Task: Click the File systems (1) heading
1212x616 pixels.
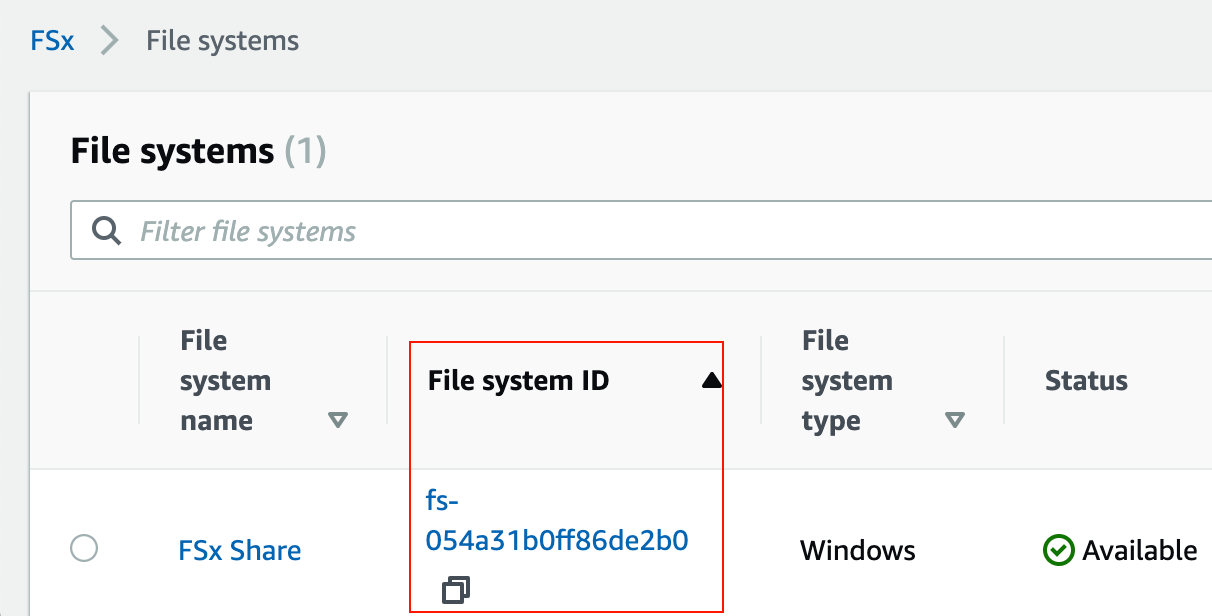Action: tap(199, 151)
